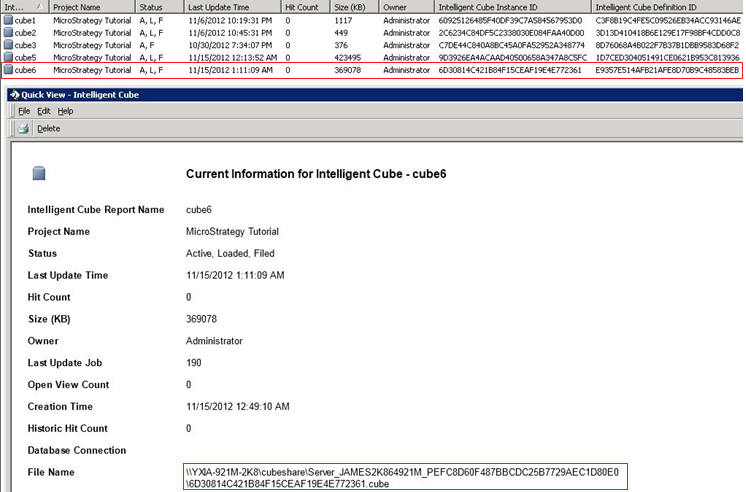This screenshot has height=492, width=746.
Task: Click the cube3 row icon
Action: (x=7, y=45)
